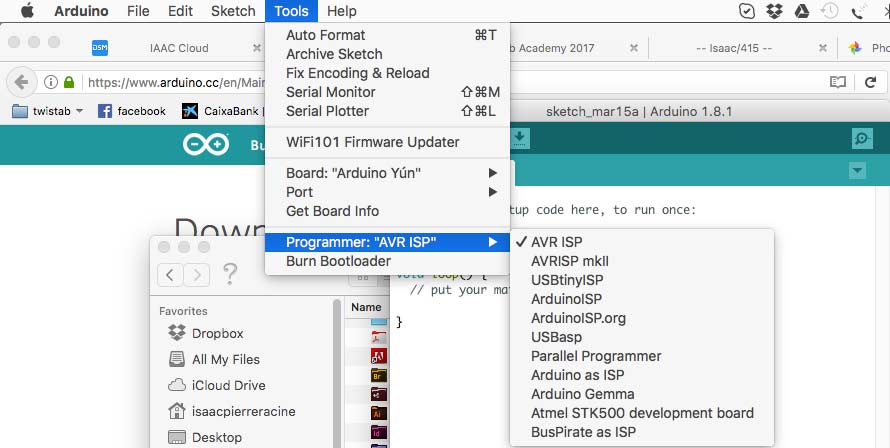
Task: Expand the Board "Arduino Yún" submenu
Action: (388, 173)
